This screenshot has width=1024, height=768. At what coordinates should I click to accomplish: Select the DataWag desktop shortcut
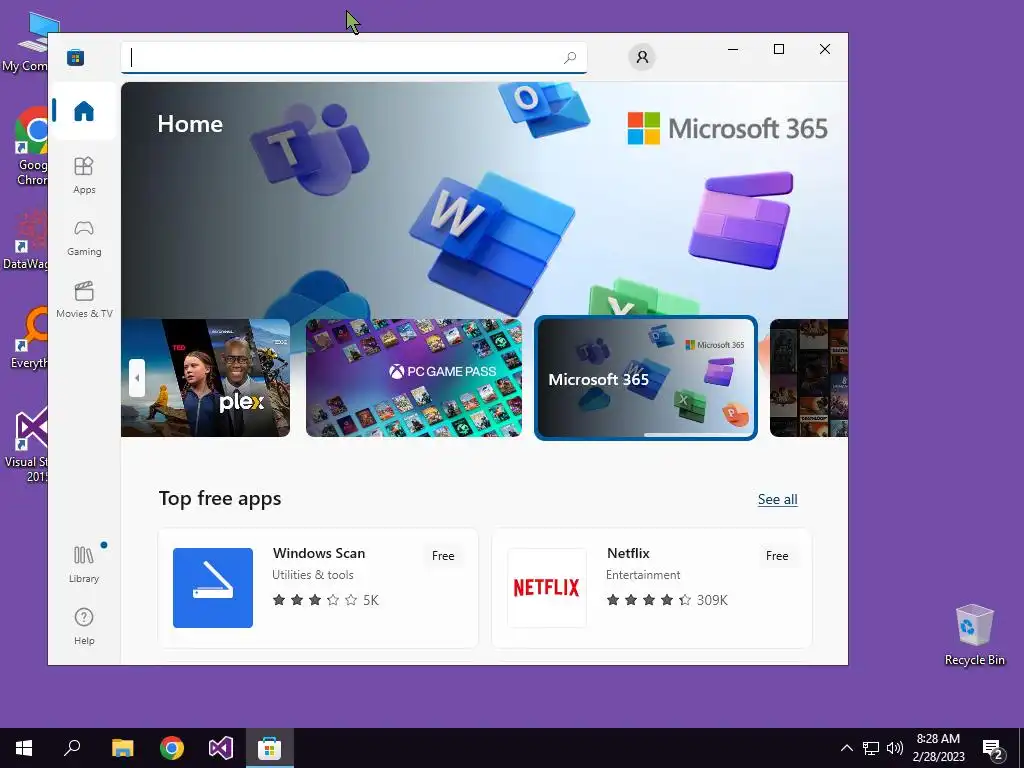(27, 240)
